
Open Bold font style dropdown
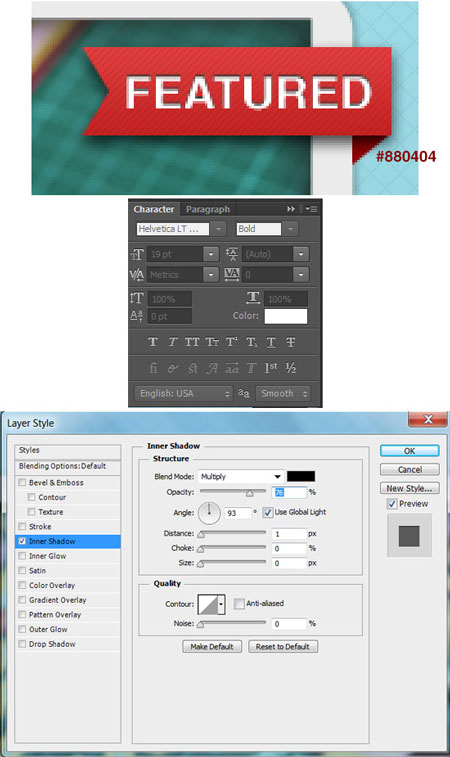290,229
